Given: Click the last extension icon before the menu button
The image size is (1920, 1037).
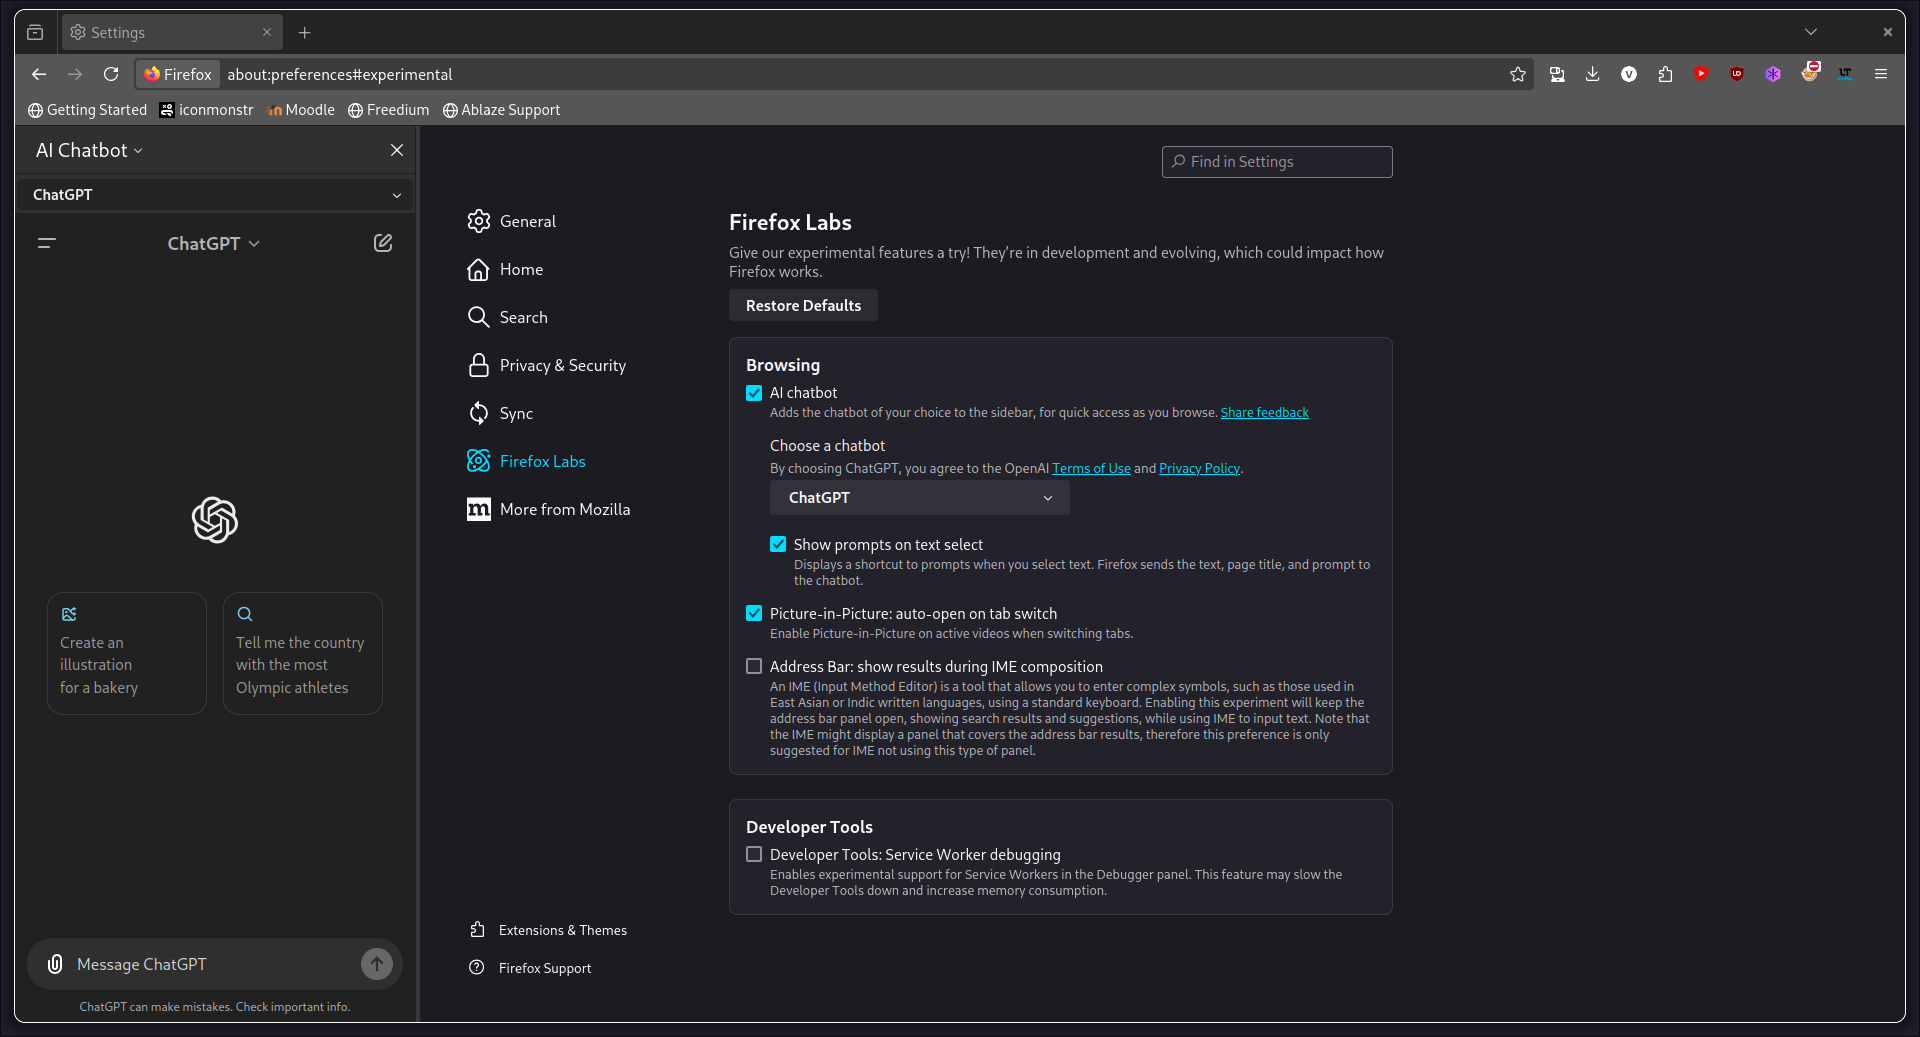Looking at the screenshot, I should pos(1845,74).
